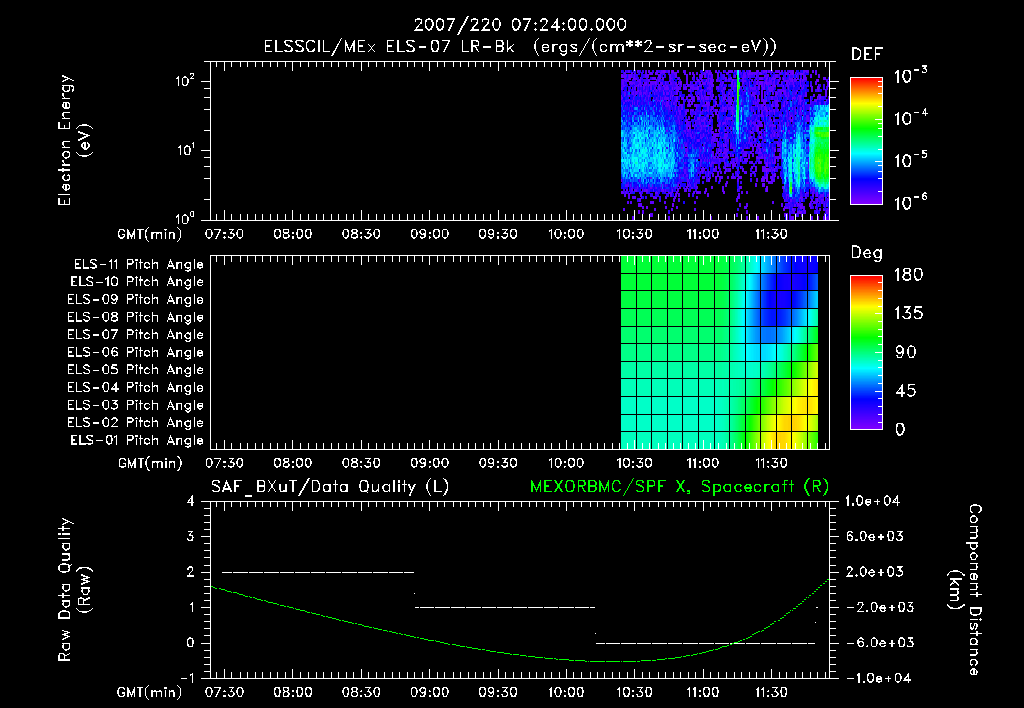1024x708 pixels.
Task: Select the ELS-09 Pitch Angle row label
Action: tap(135, 299)
